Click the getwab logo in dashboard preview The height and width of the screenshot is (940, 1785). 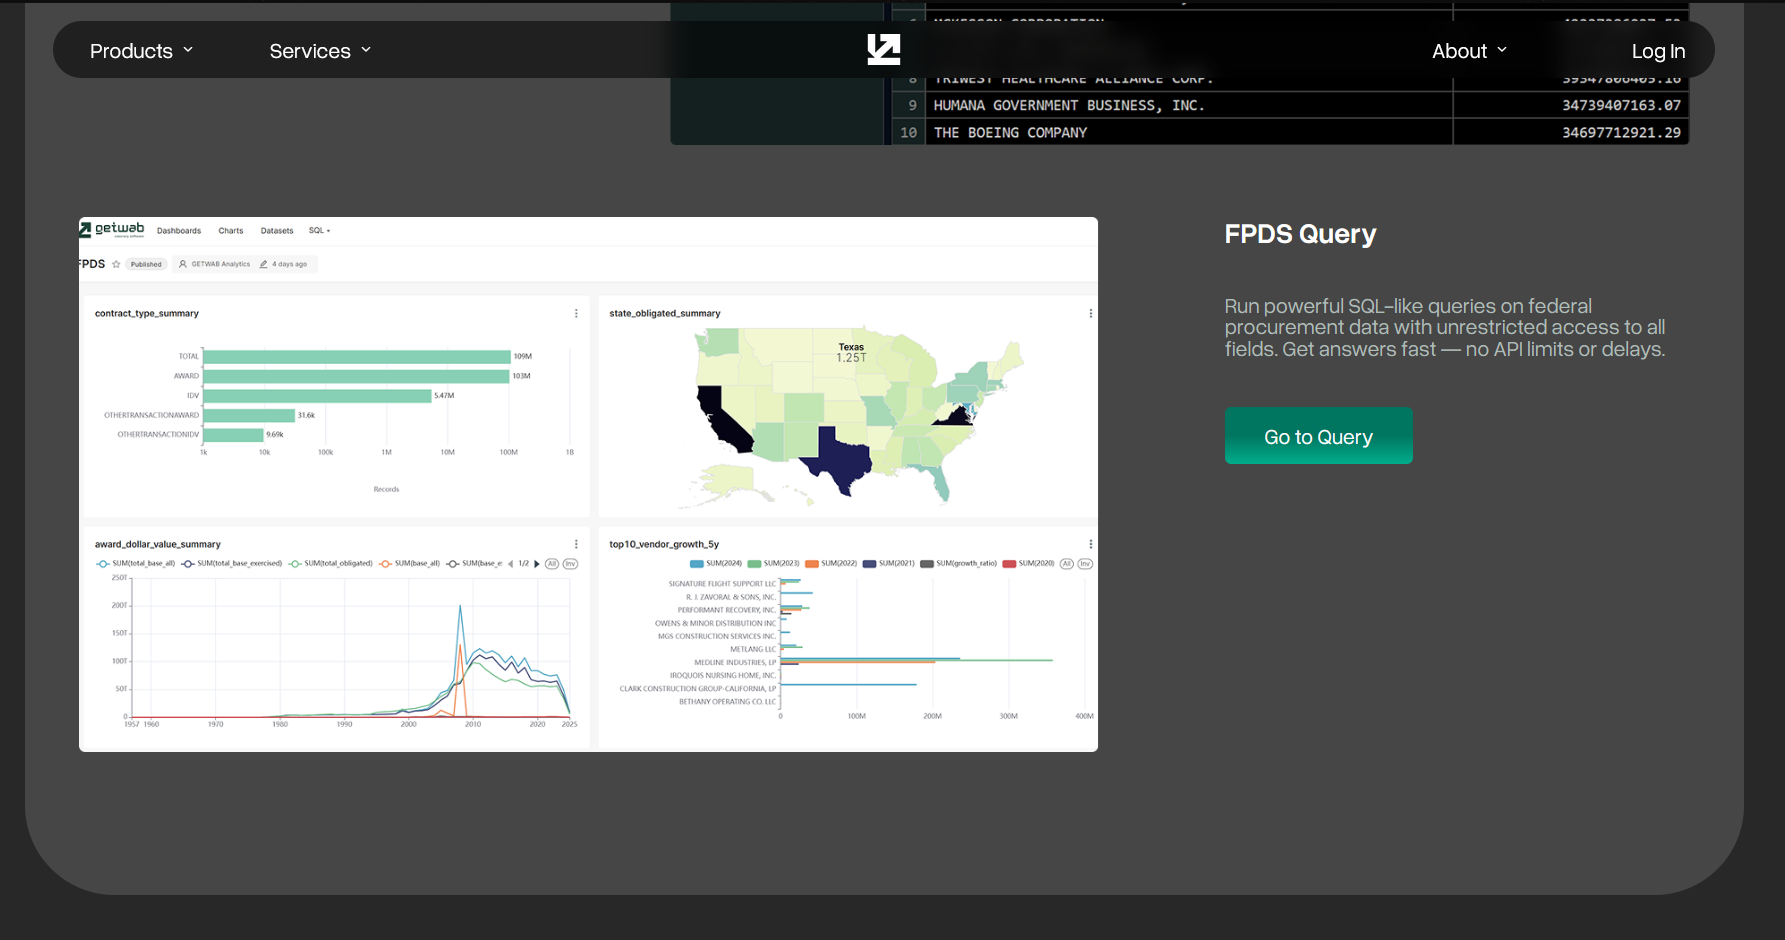coord(112,229)
